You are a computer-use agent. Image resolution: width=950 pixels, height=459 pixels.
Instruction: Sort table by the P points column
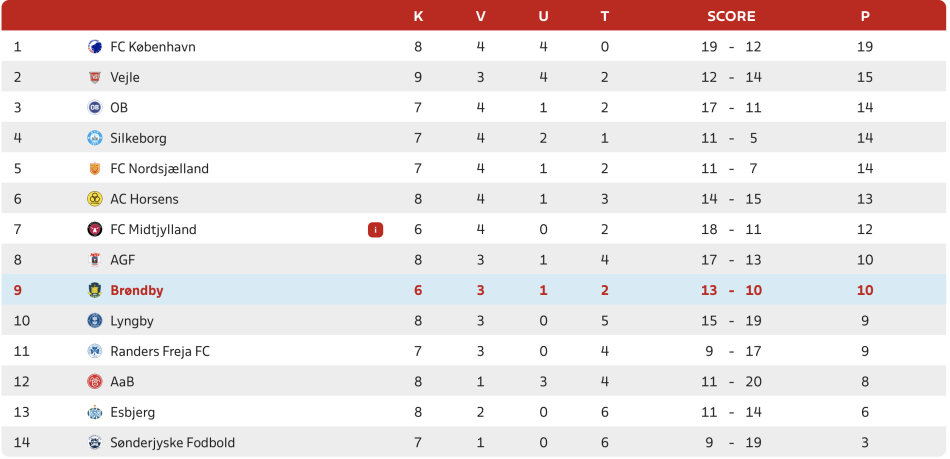pos(865,16)
